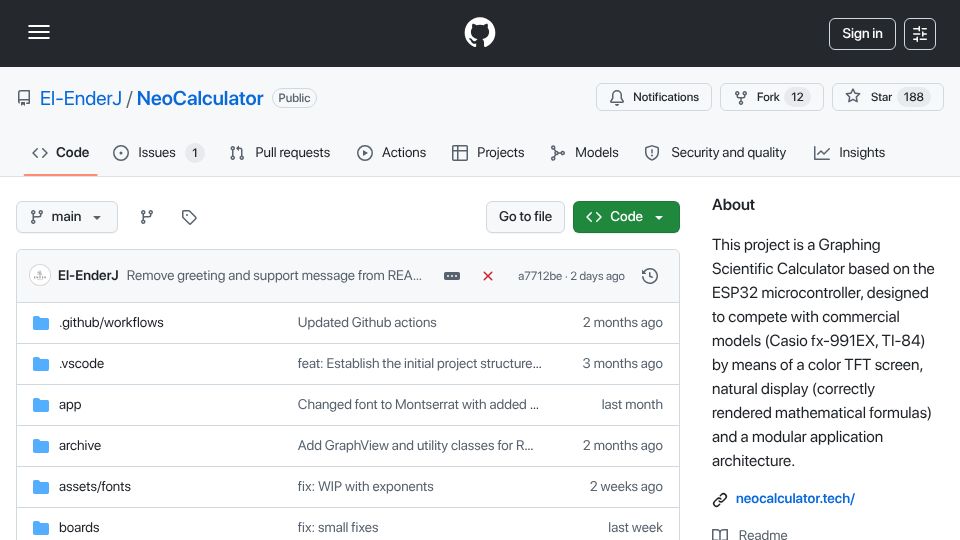
Task: View the 188 stargazers count
Action: (x=913, y=97)
